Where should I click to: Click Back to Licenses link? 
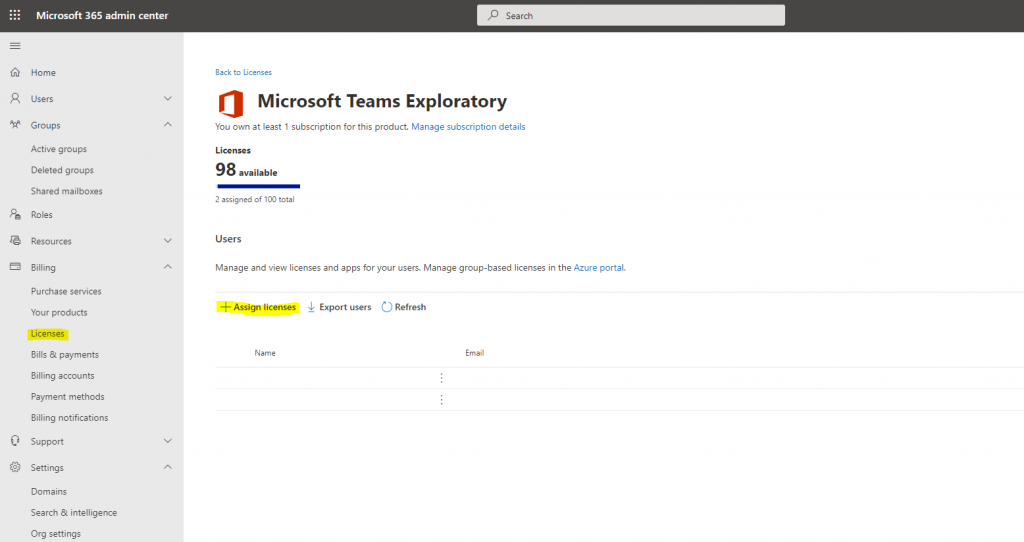tap(244, 72)
